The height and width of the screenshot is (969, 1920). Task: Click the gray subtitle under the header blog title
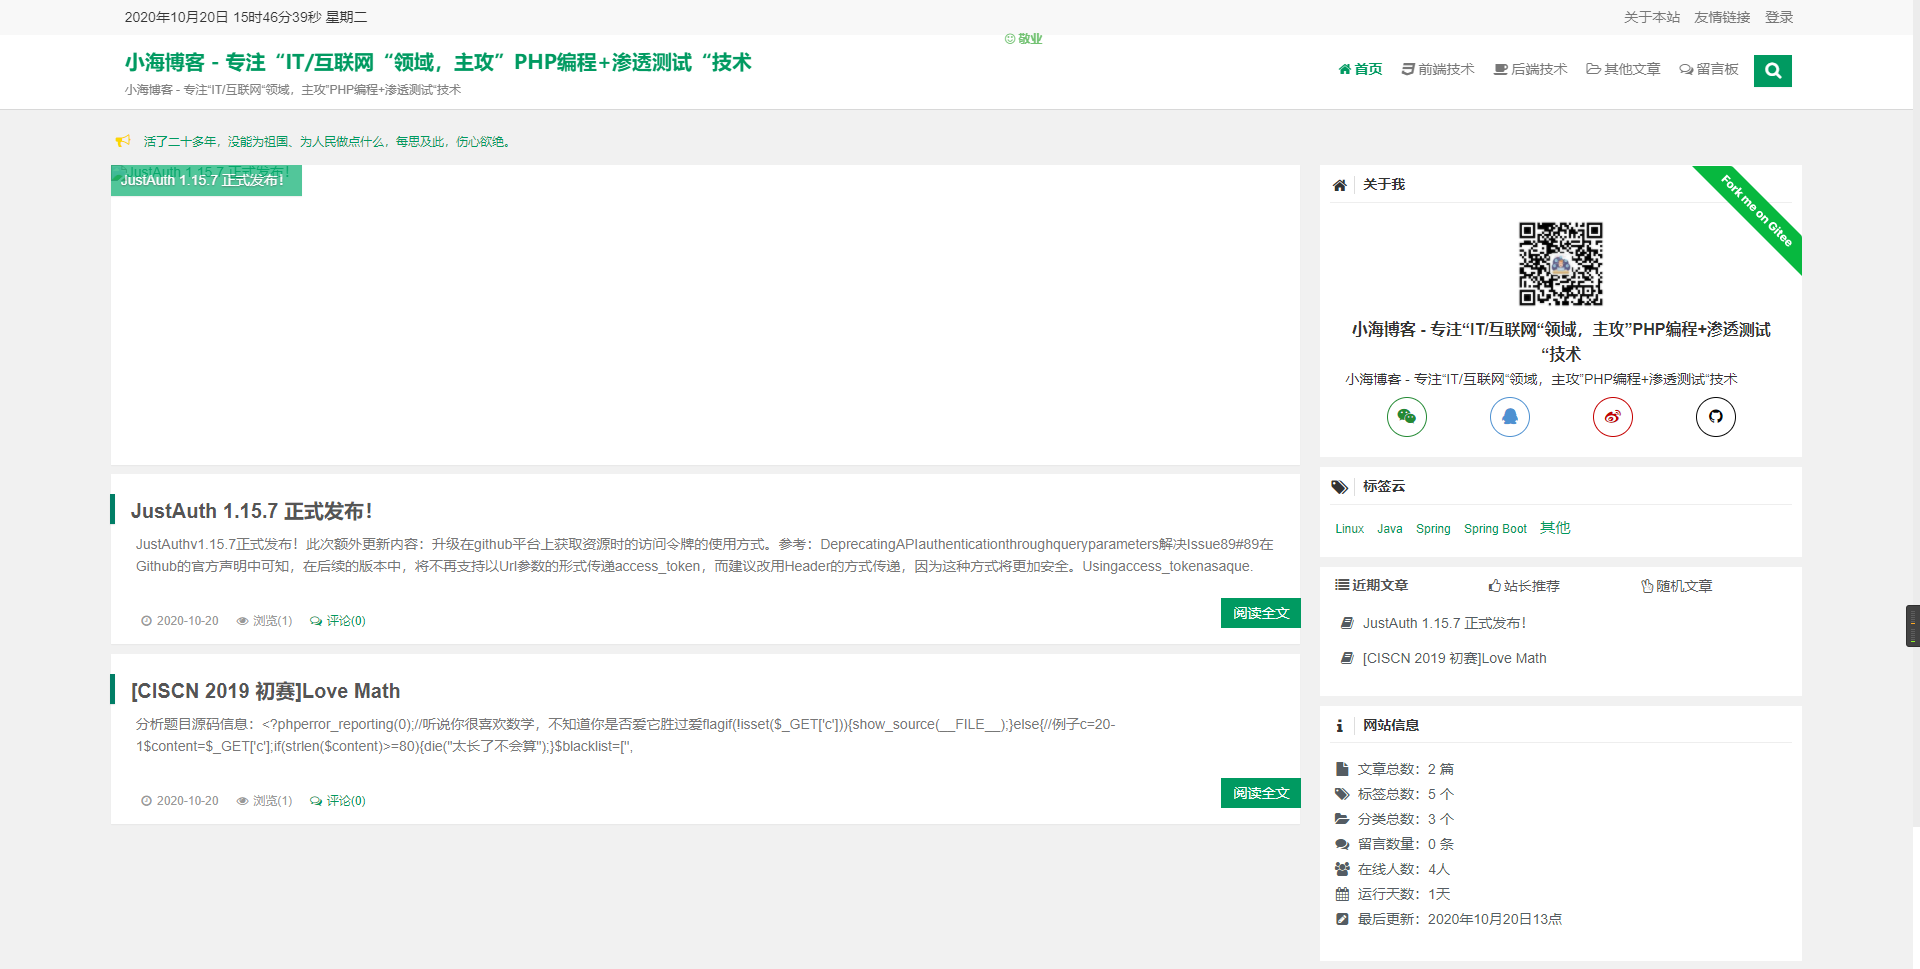coord(293,90)
